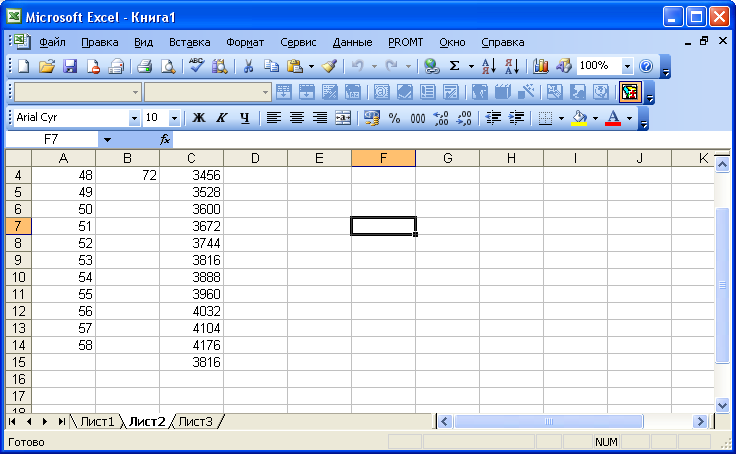Expand the Arial Cyr font name dropdown
The height and width of the screenshot is (454, 736).
point(134,118)
